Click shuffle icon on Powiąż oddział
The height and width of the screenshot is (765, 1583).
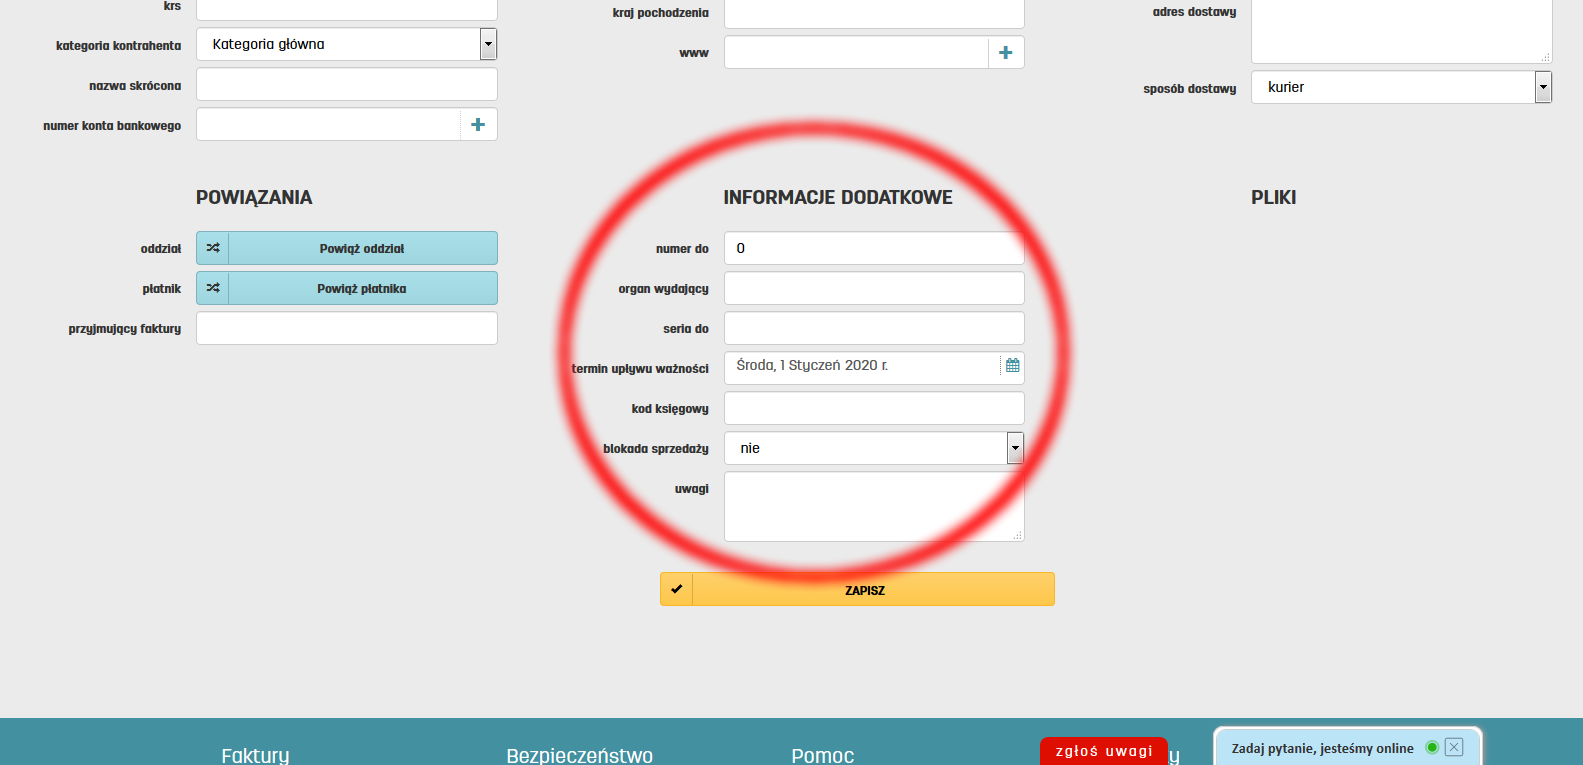pyautogui.click(x=213, y=248)
